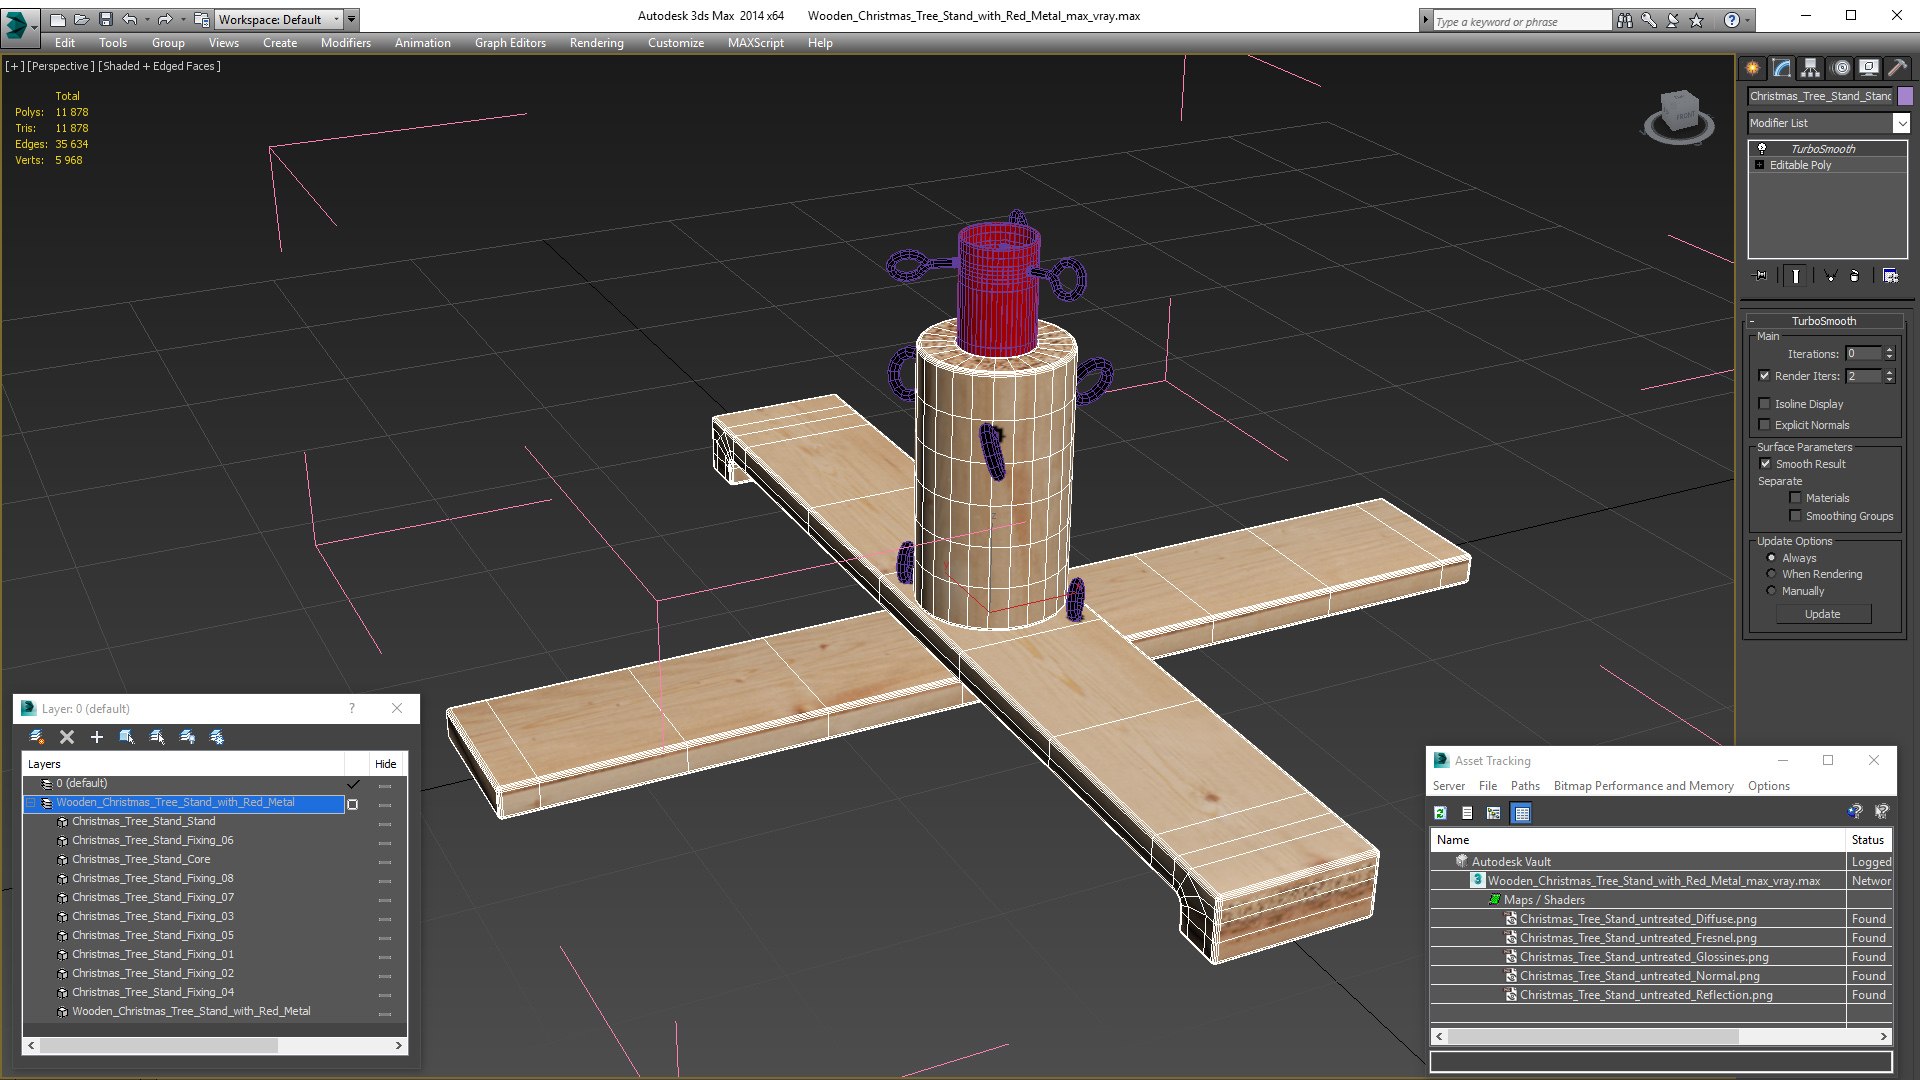The height and width of the screenshot is (1080, 1920).
Task: Click Configure Modifier Sets icon
Action: click(x=1890, y=276)
